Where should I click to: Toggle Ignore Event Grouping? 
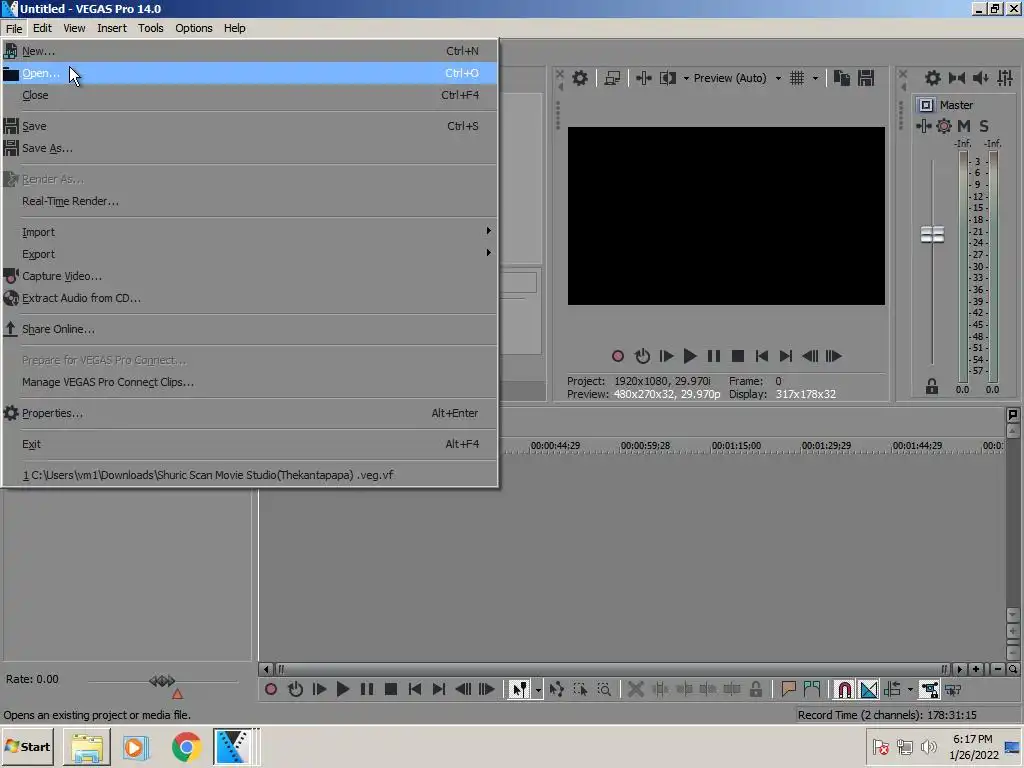[x=953, y=689]
